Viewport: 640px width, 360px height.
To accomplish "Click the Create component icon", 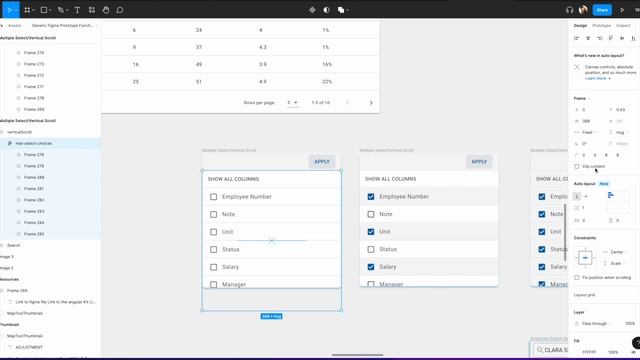I will tap(312, 10).
